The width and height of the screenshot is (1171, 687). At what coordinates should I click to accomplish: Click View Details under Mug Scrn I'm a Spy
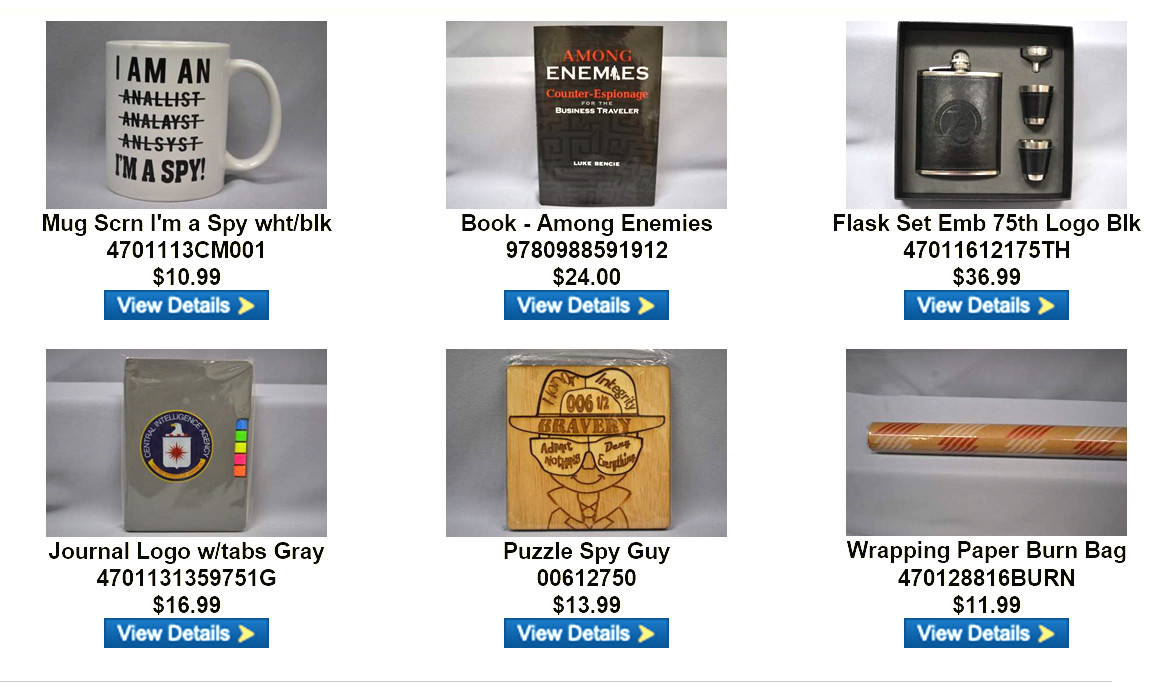[x=186, y=305]
